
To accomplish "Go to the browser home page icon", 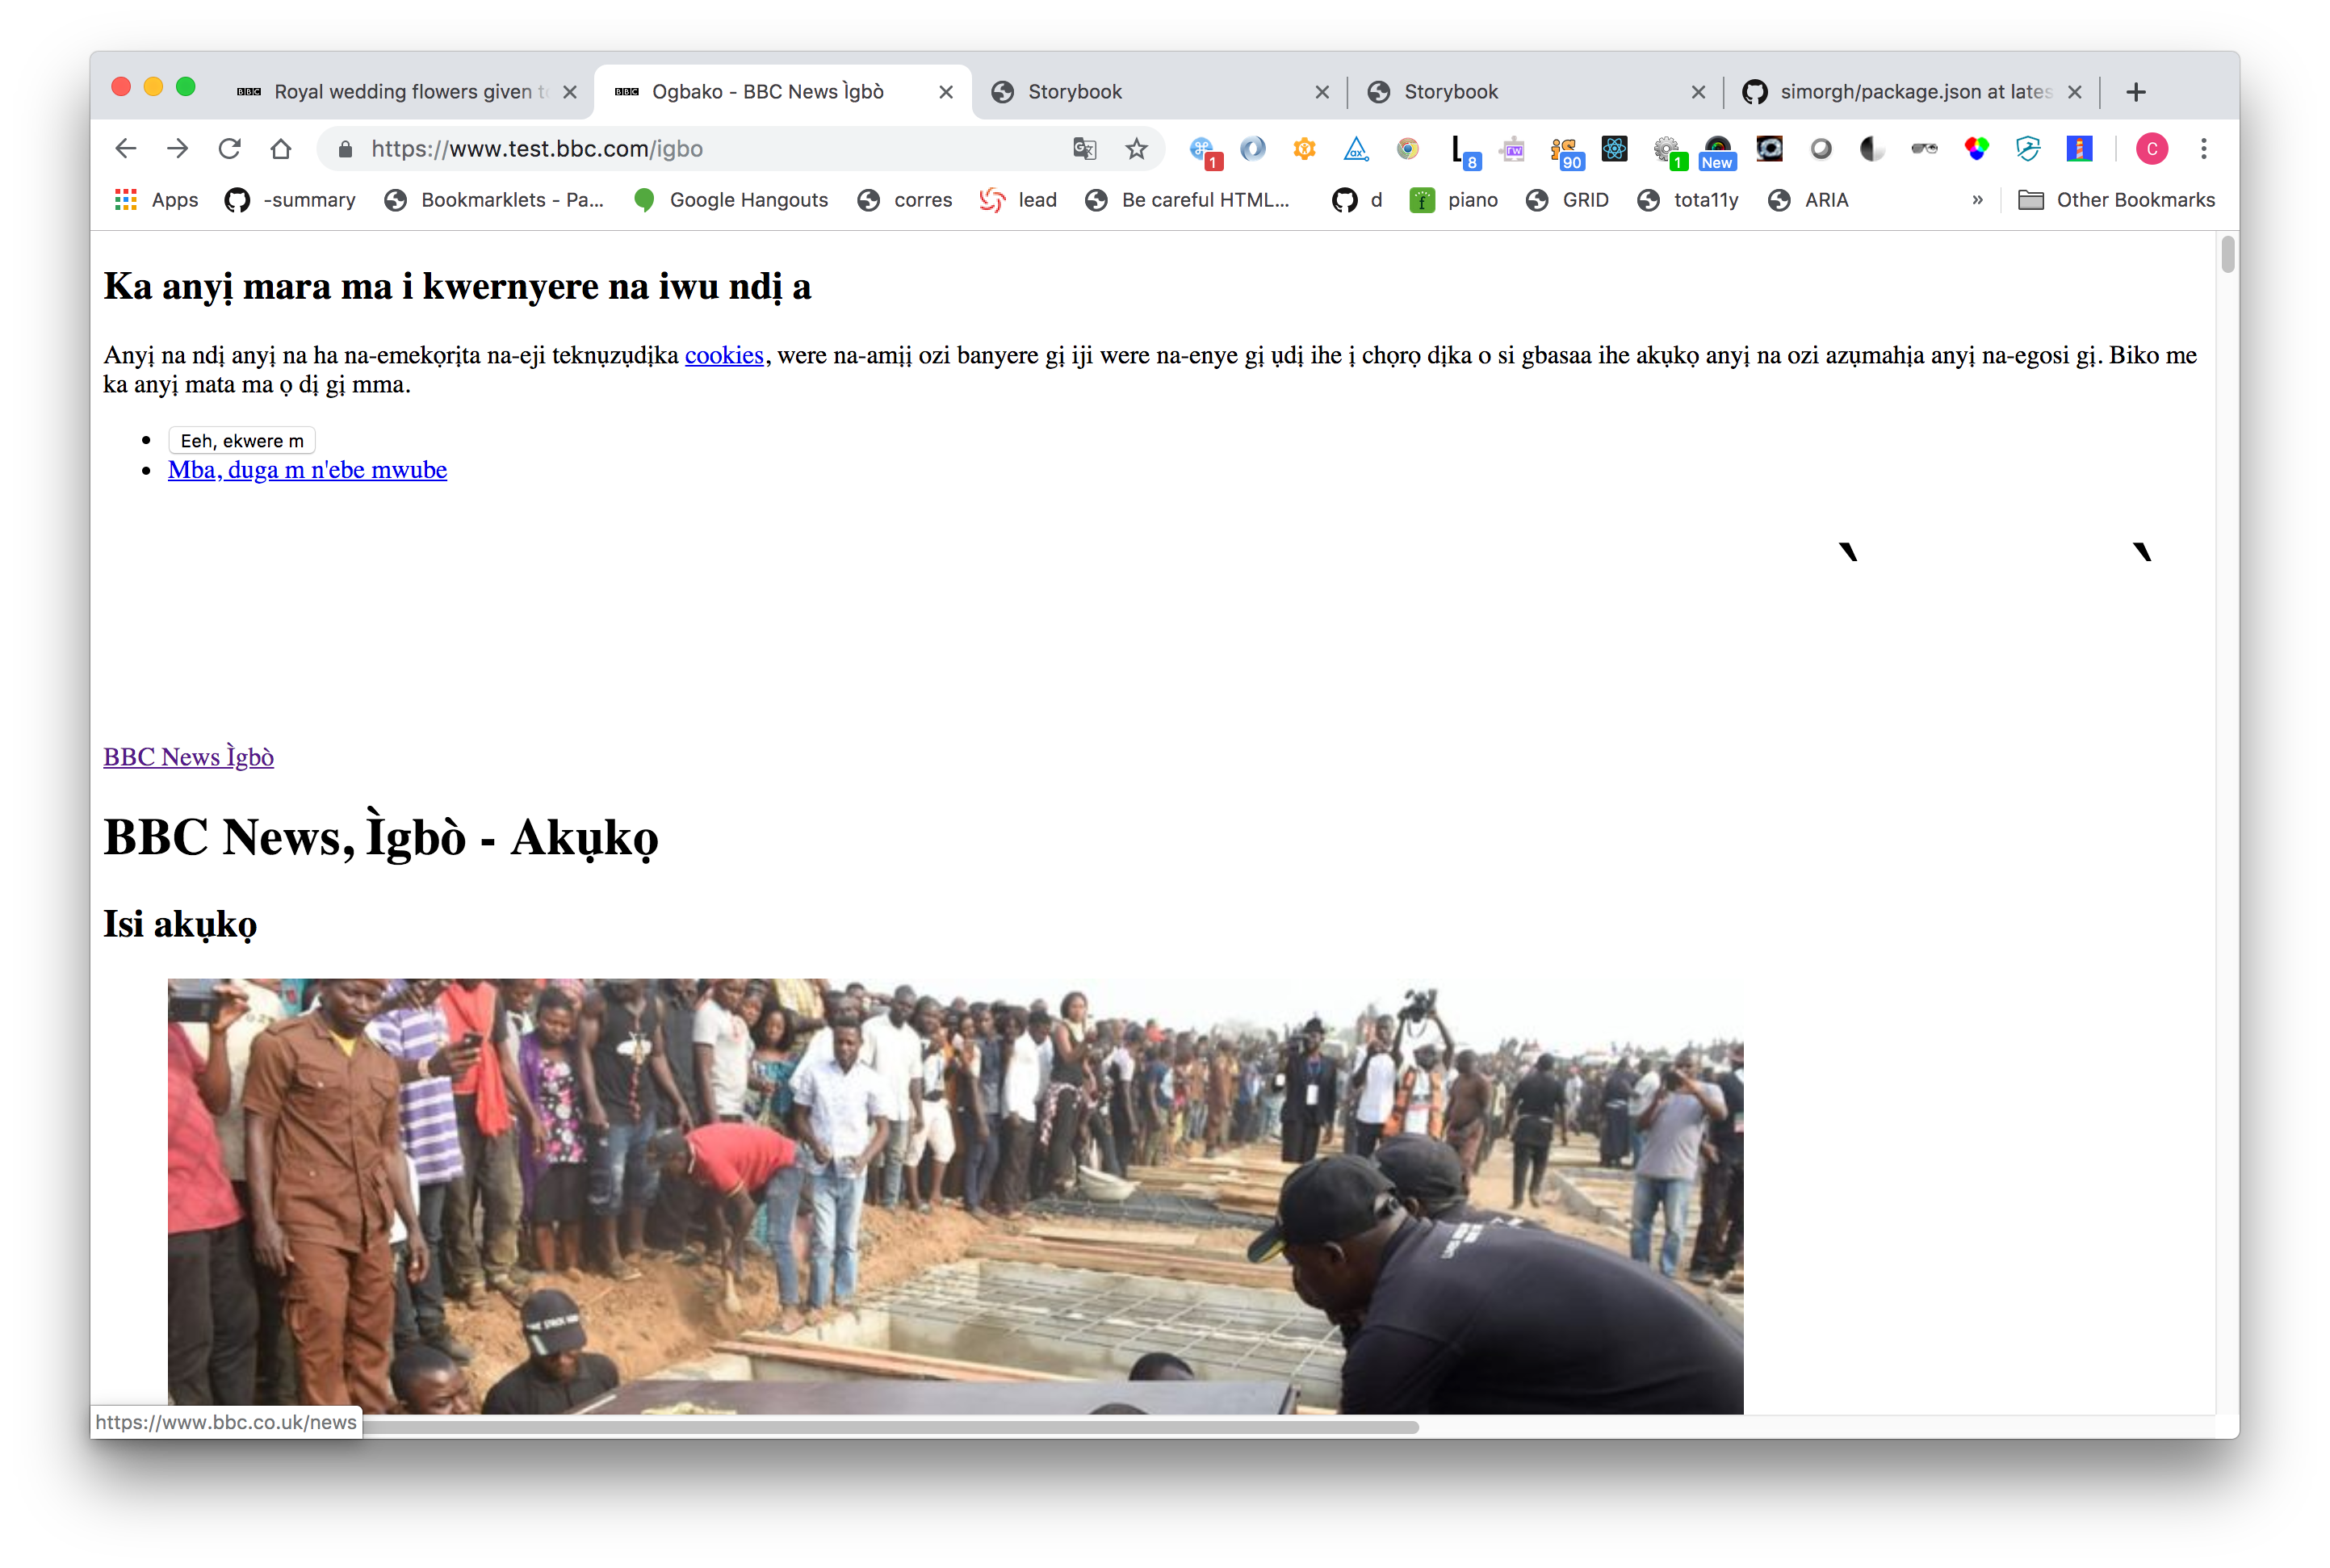I will 281,149.
